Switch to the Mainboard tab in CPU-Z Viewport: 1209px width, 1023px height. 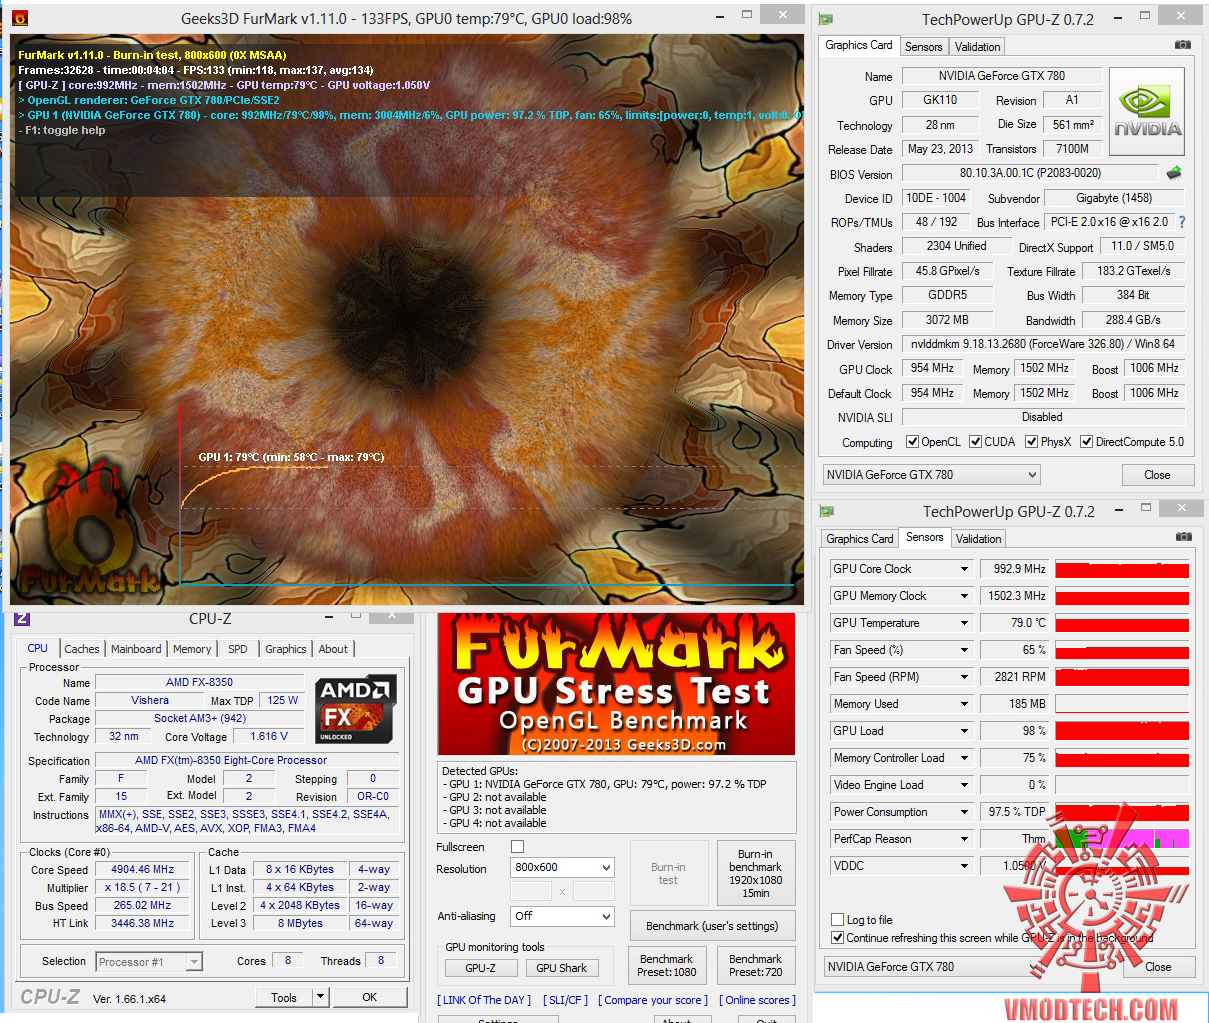click(136, 649)
